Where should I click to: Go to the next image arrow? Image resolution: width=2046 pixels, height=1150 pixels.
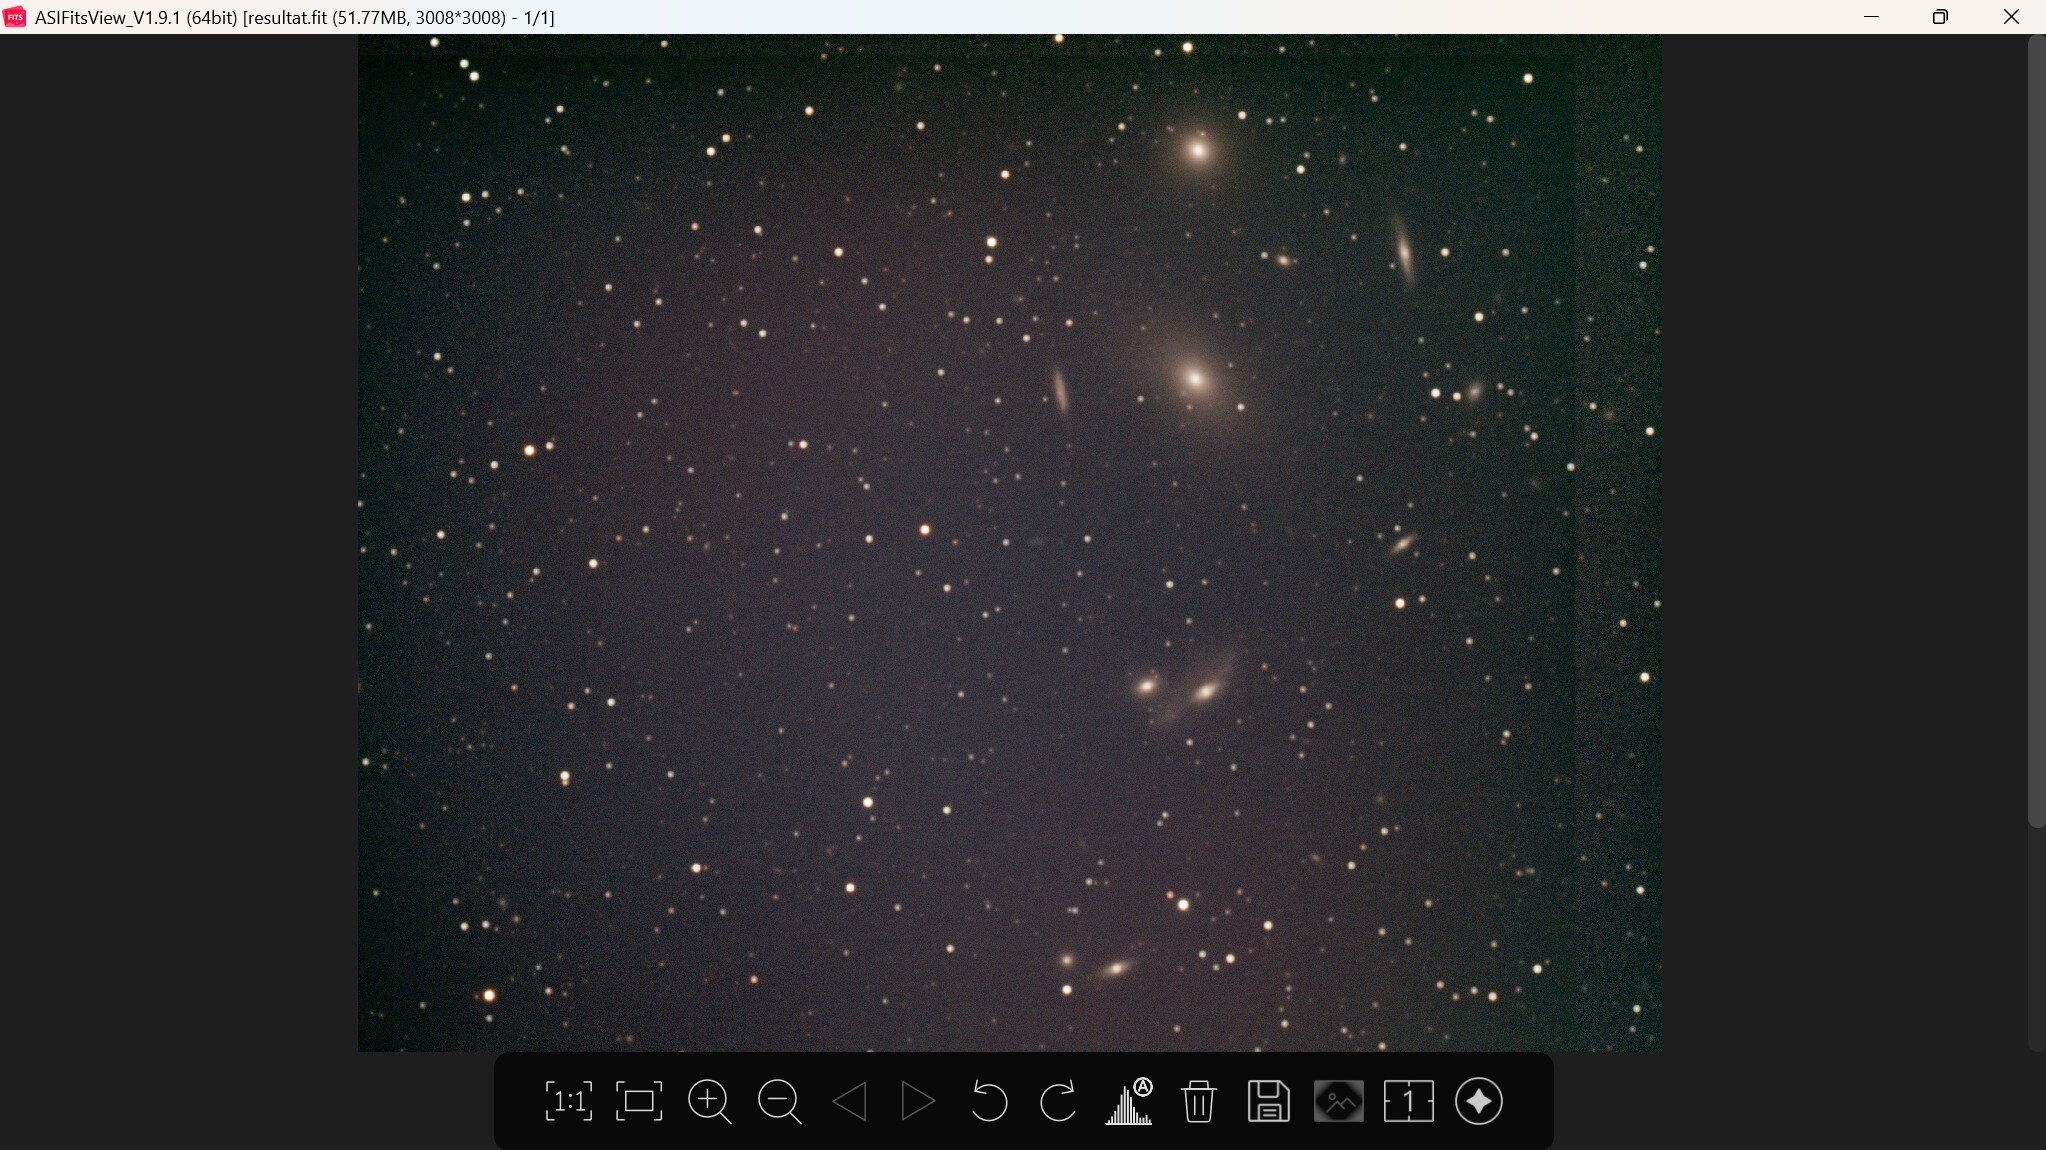(x=918, y=1101)
